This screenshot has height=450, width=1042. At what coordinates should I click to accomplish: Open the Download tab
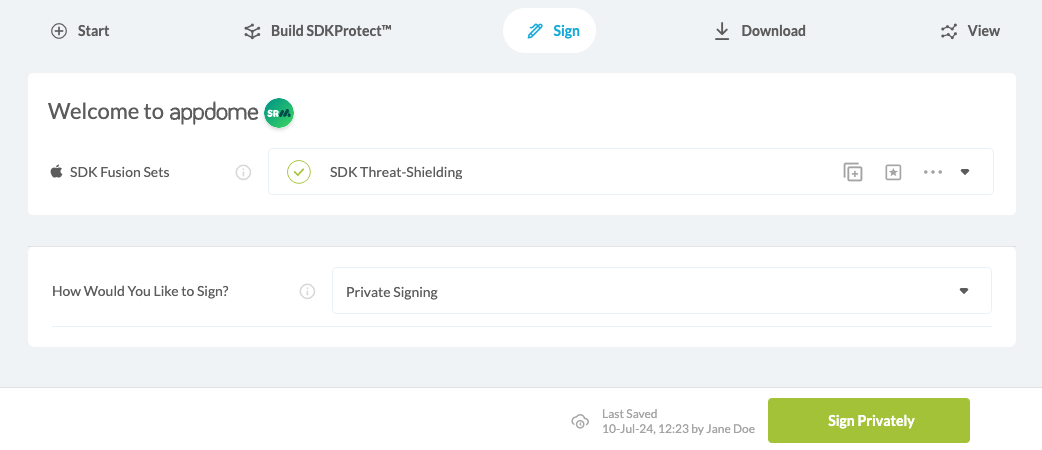pos(760,31)
